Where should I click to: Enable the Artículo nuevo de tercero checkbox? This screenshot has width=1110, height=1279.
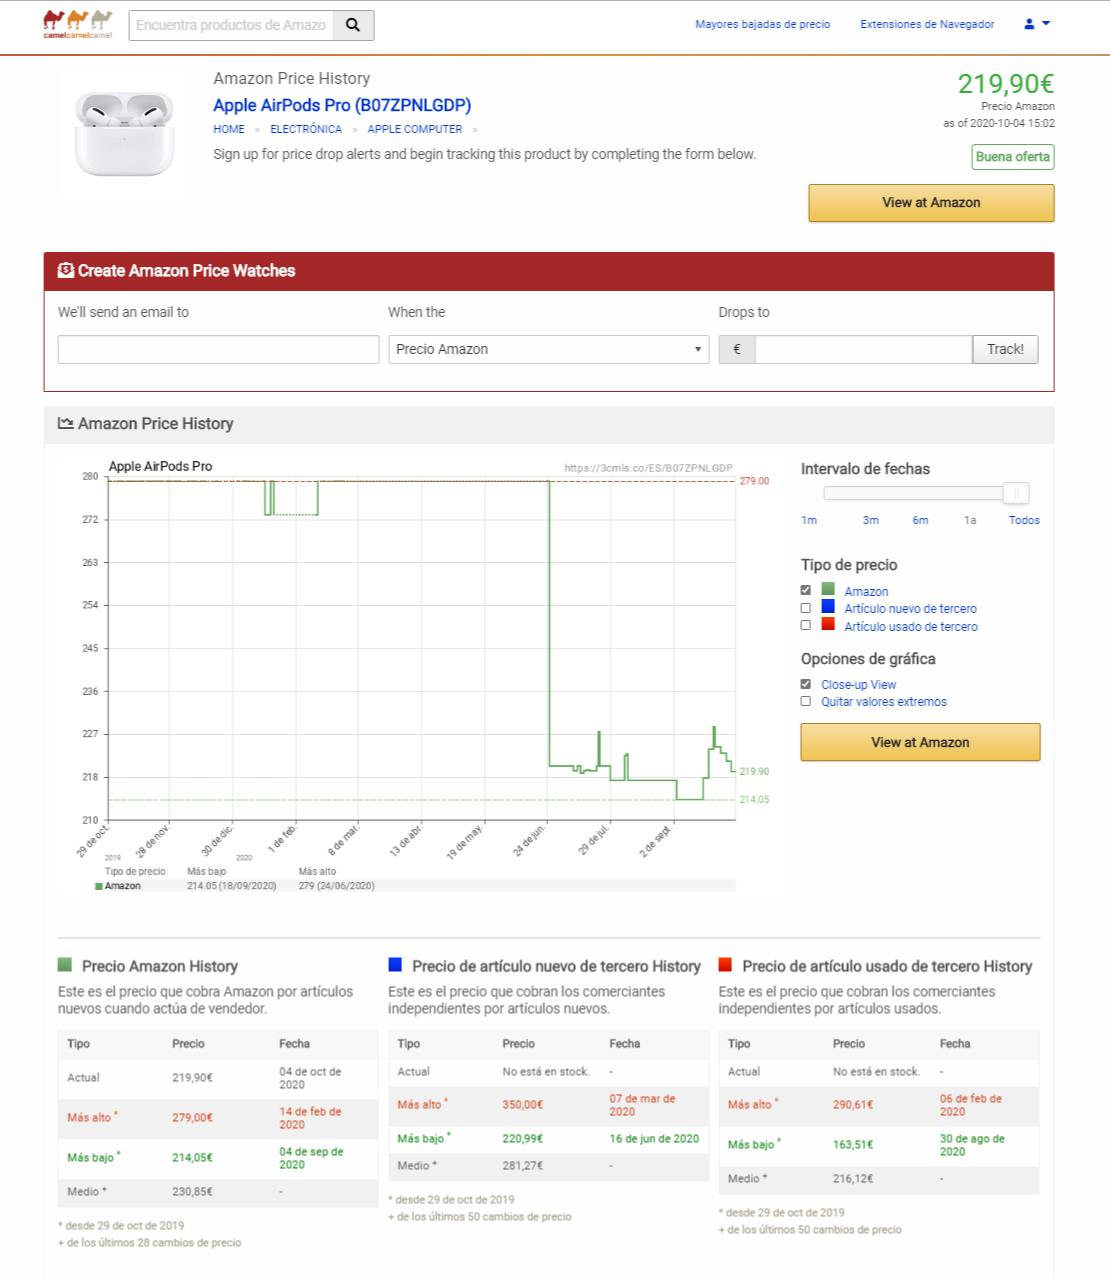point(805,607)
